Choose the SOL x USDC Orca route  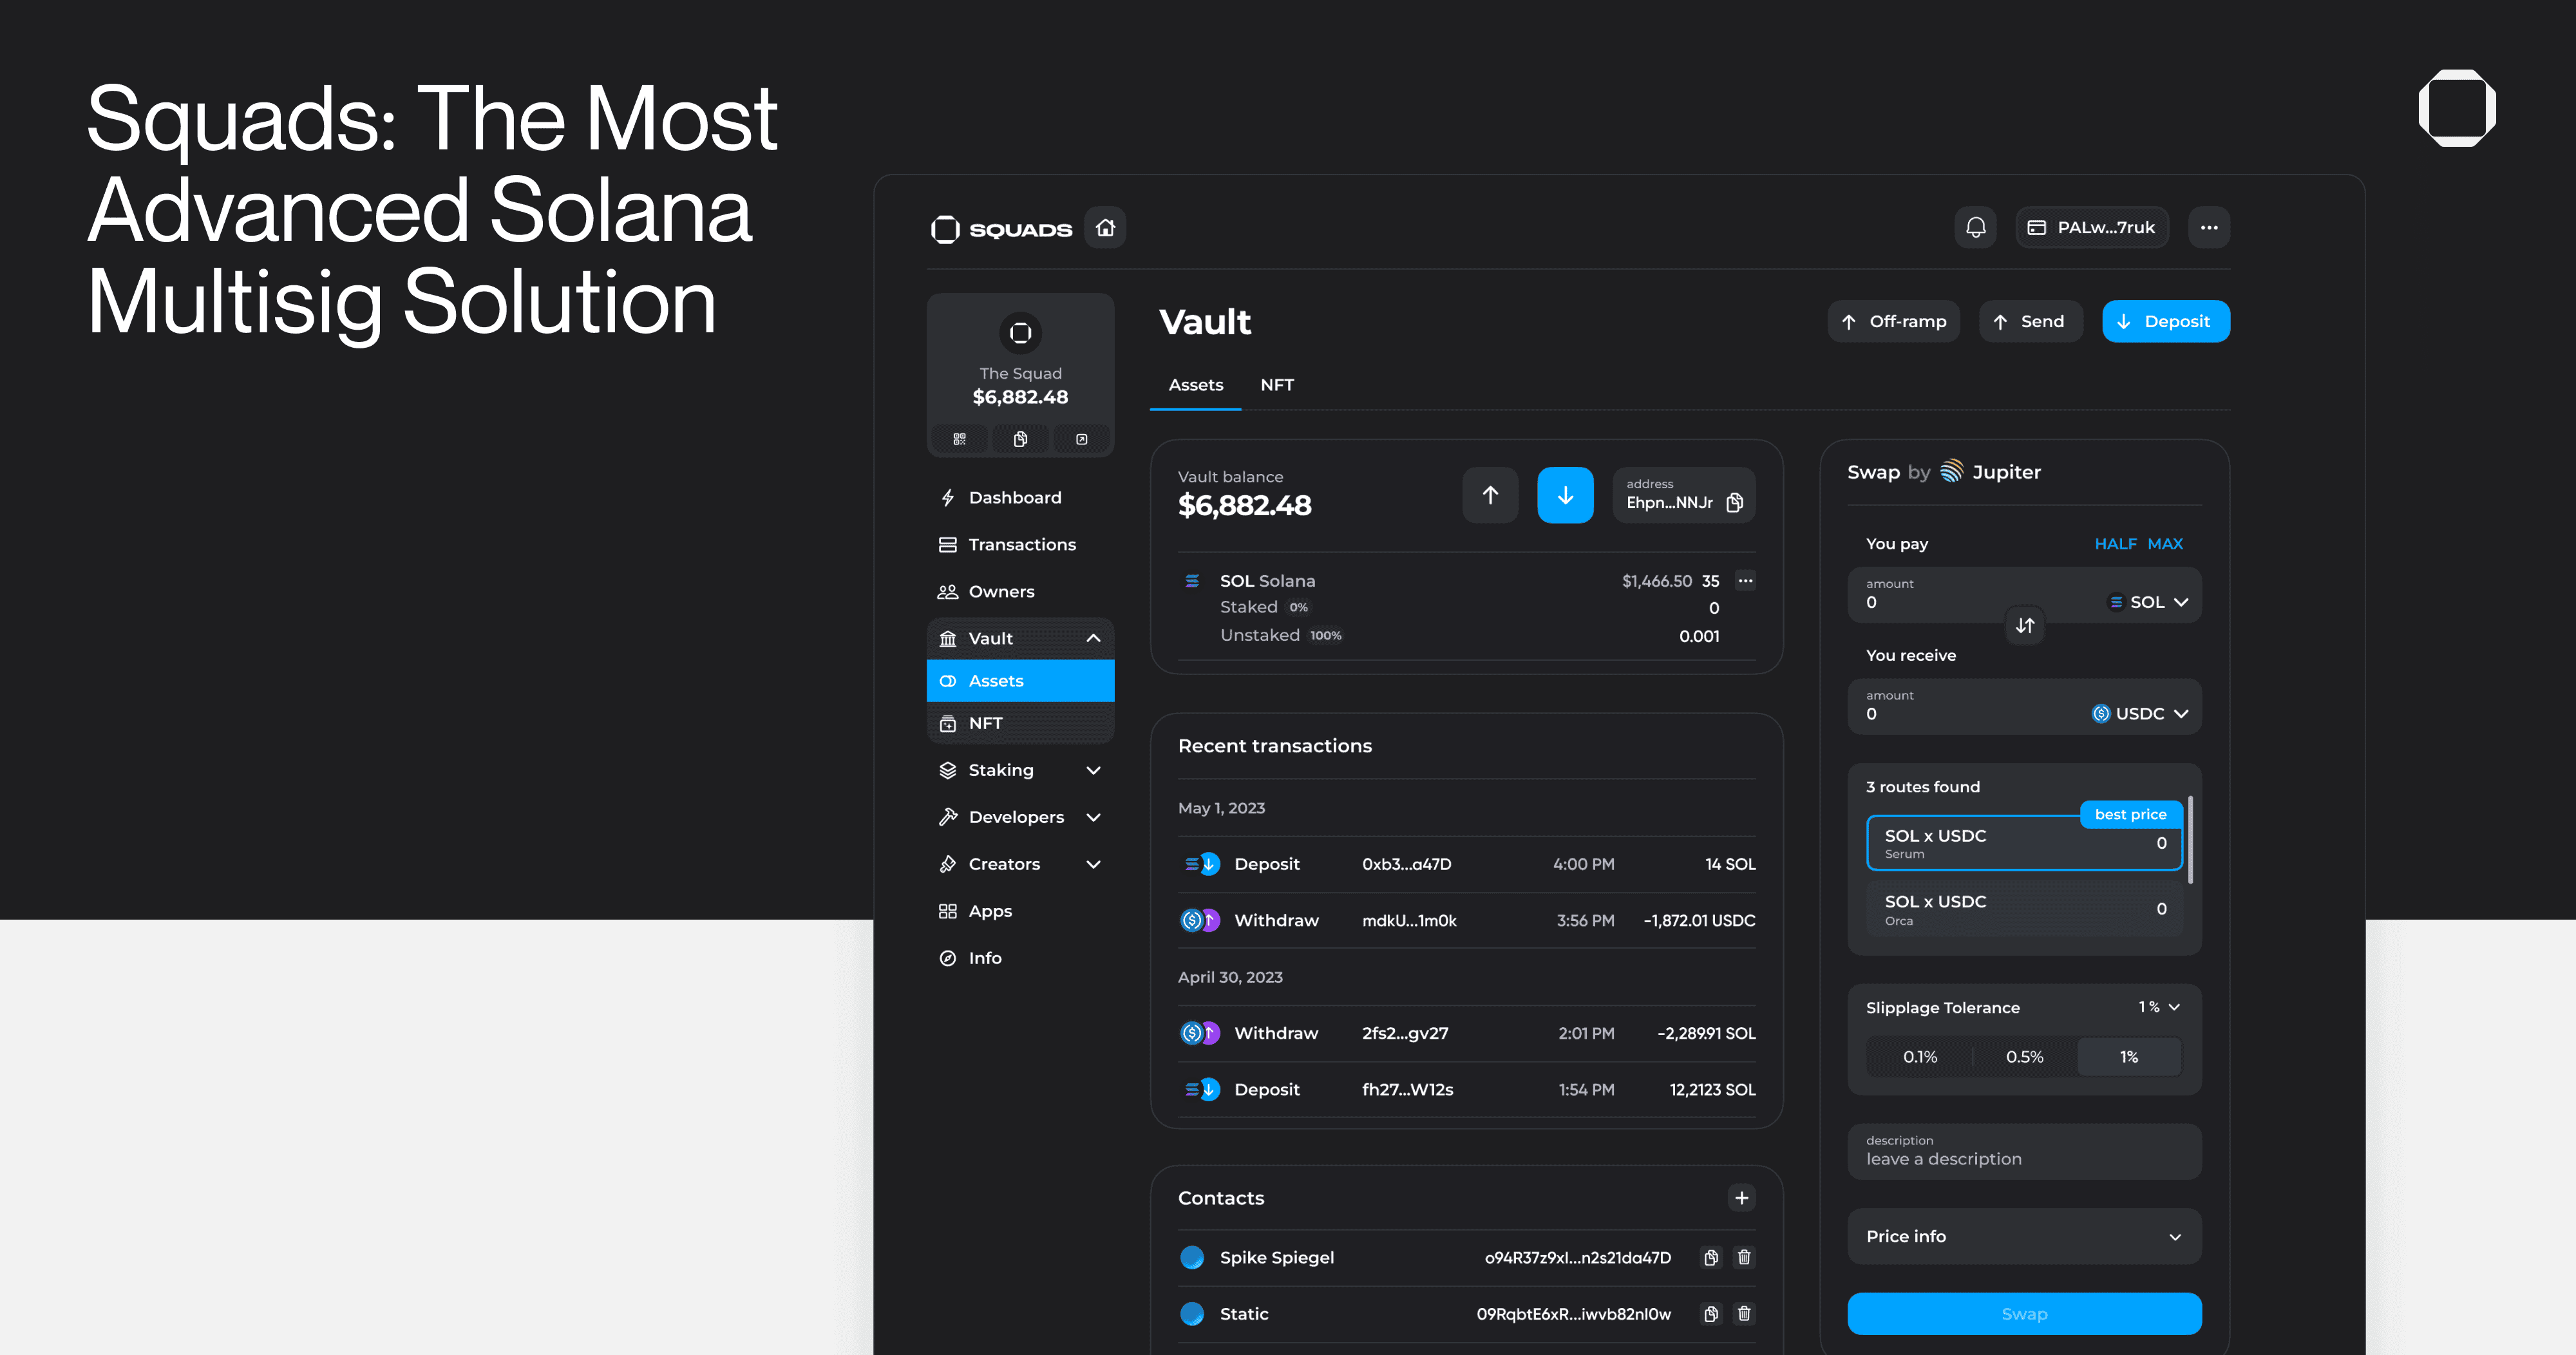2024,909
